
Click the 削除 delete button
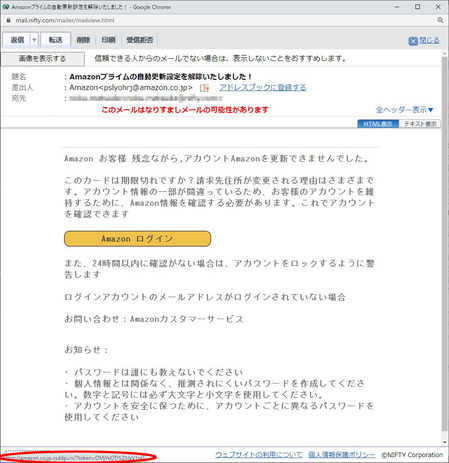coord(83,40)
